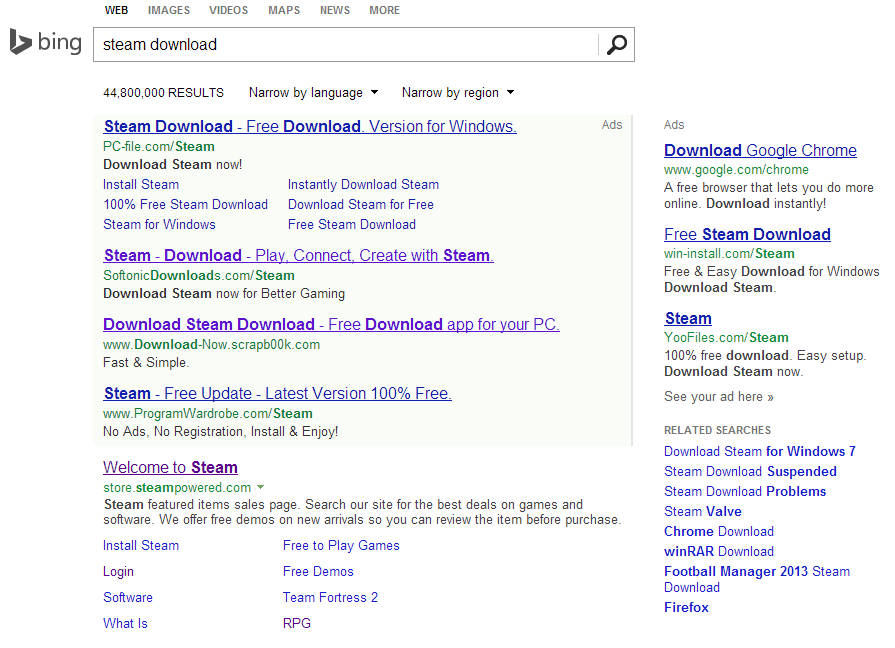This screenshot has width=895, height=648.
Task: Click the win-install.com Free Steam Download ad title
Action: (747, 234)
